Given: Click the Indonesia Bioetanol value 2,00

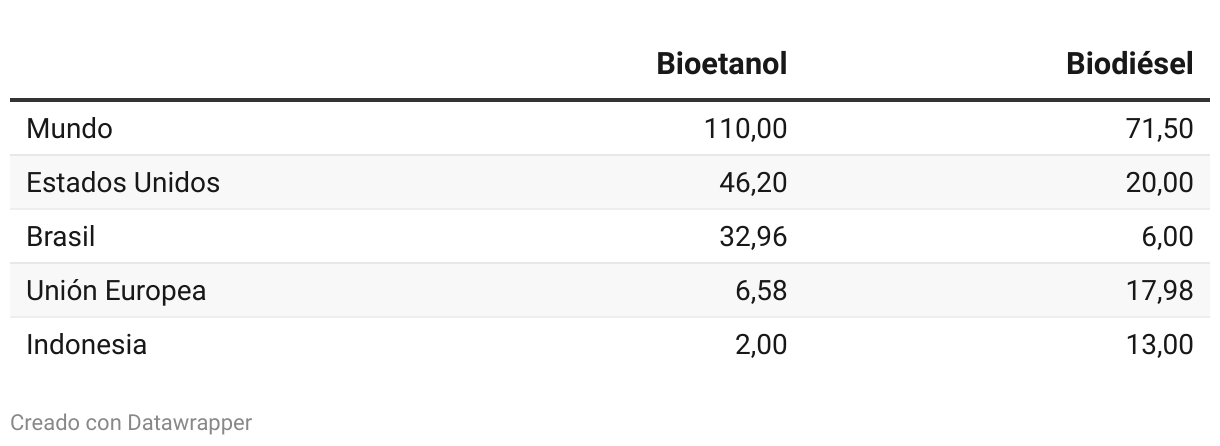Looking at the screenshot, I should coord(760,345).
